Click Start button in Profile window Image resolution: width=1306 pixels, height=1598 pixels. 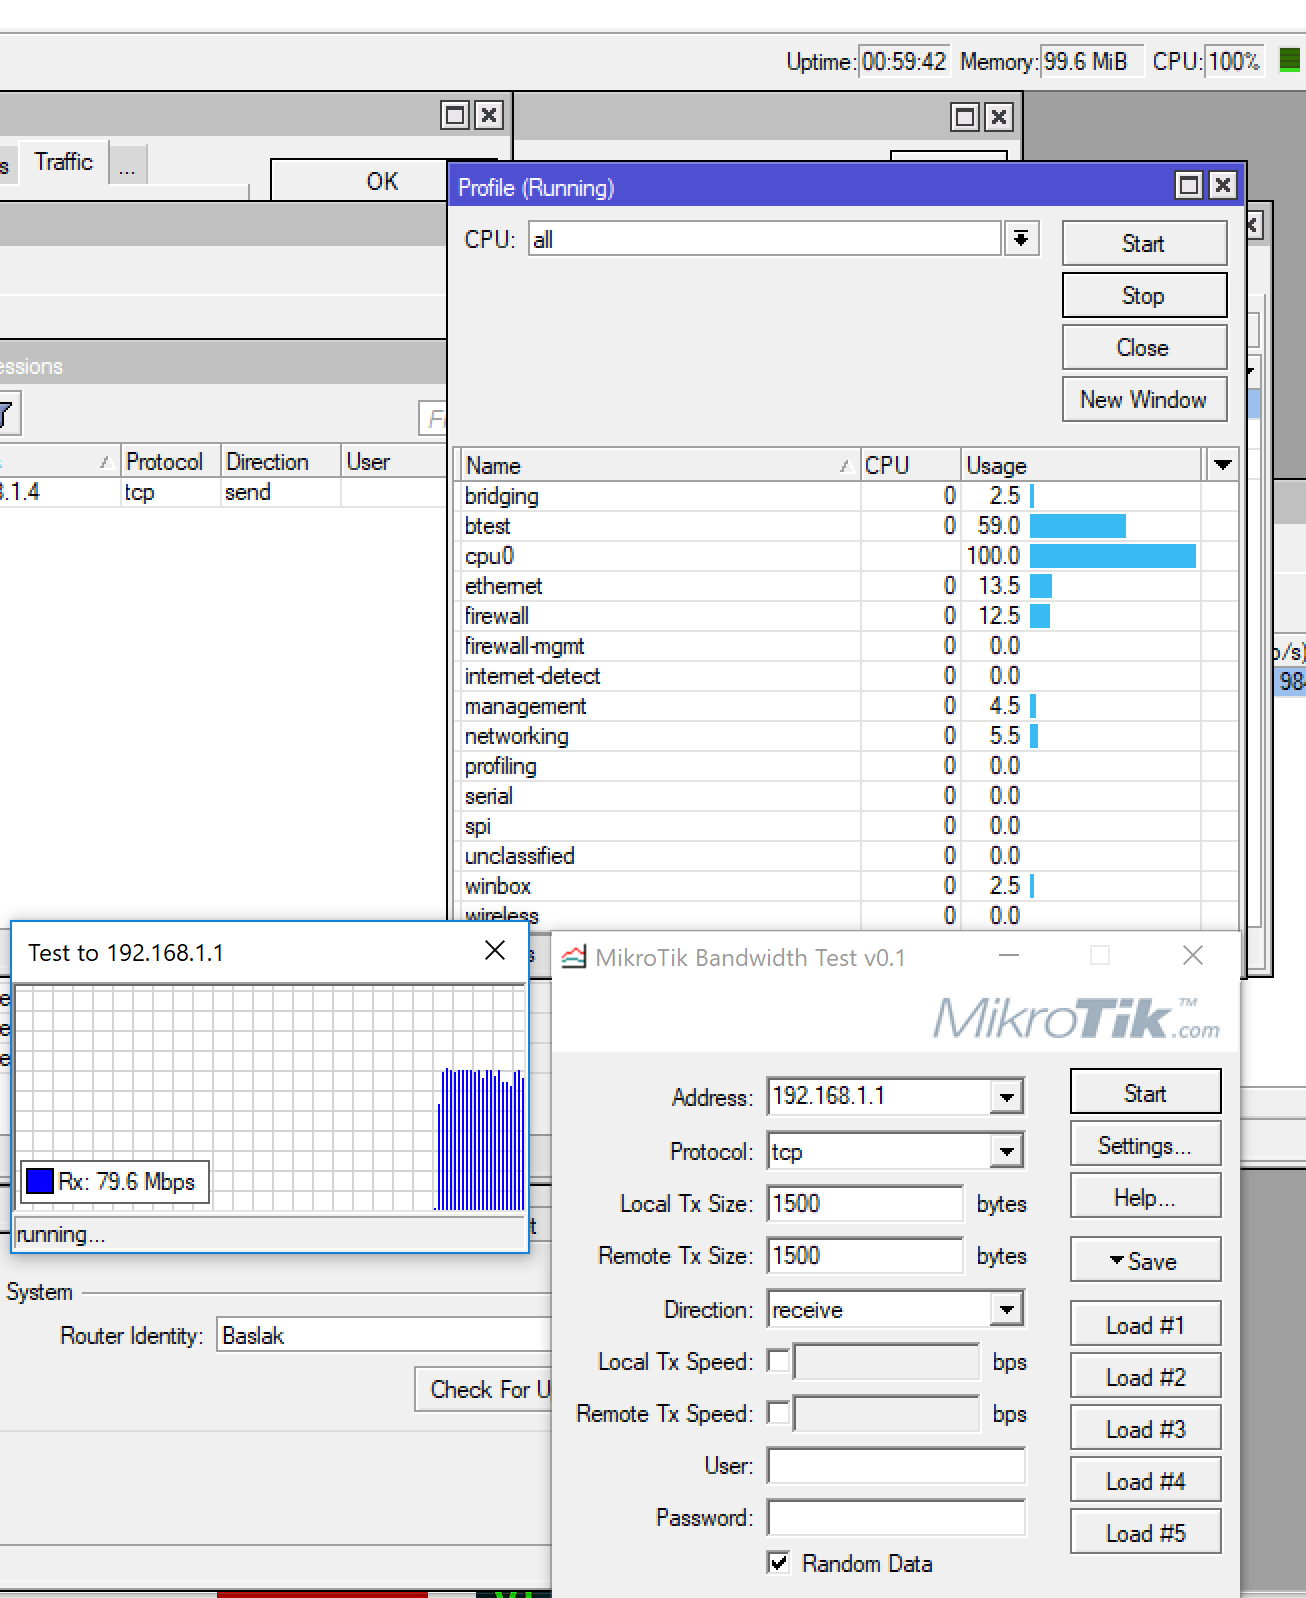[x=1144, y=244]
